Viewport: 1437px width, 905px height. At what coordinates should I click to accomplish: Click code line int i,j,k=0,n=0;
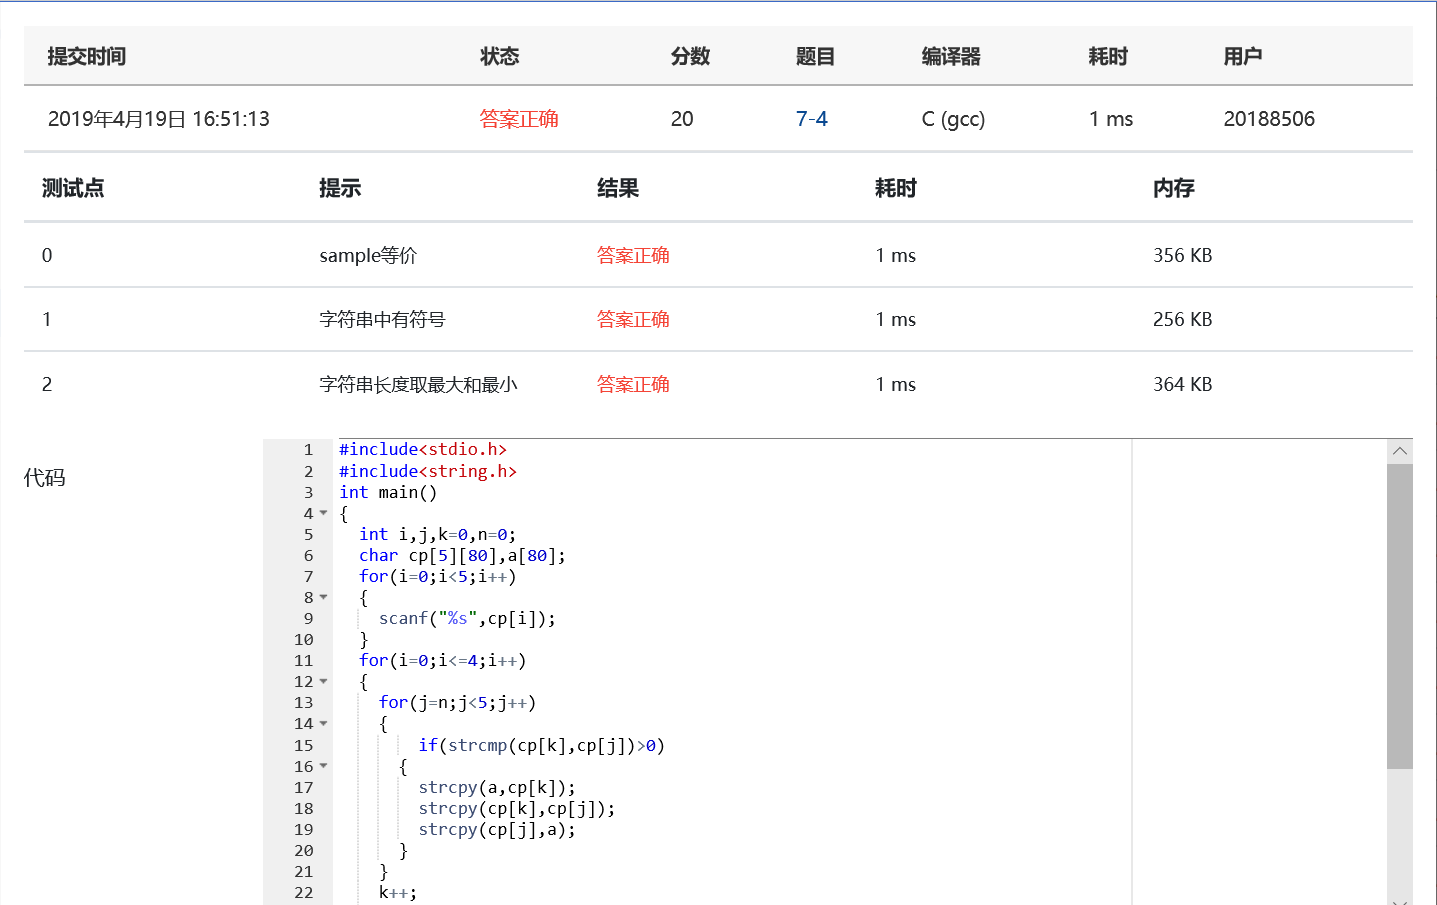[438, 534]
